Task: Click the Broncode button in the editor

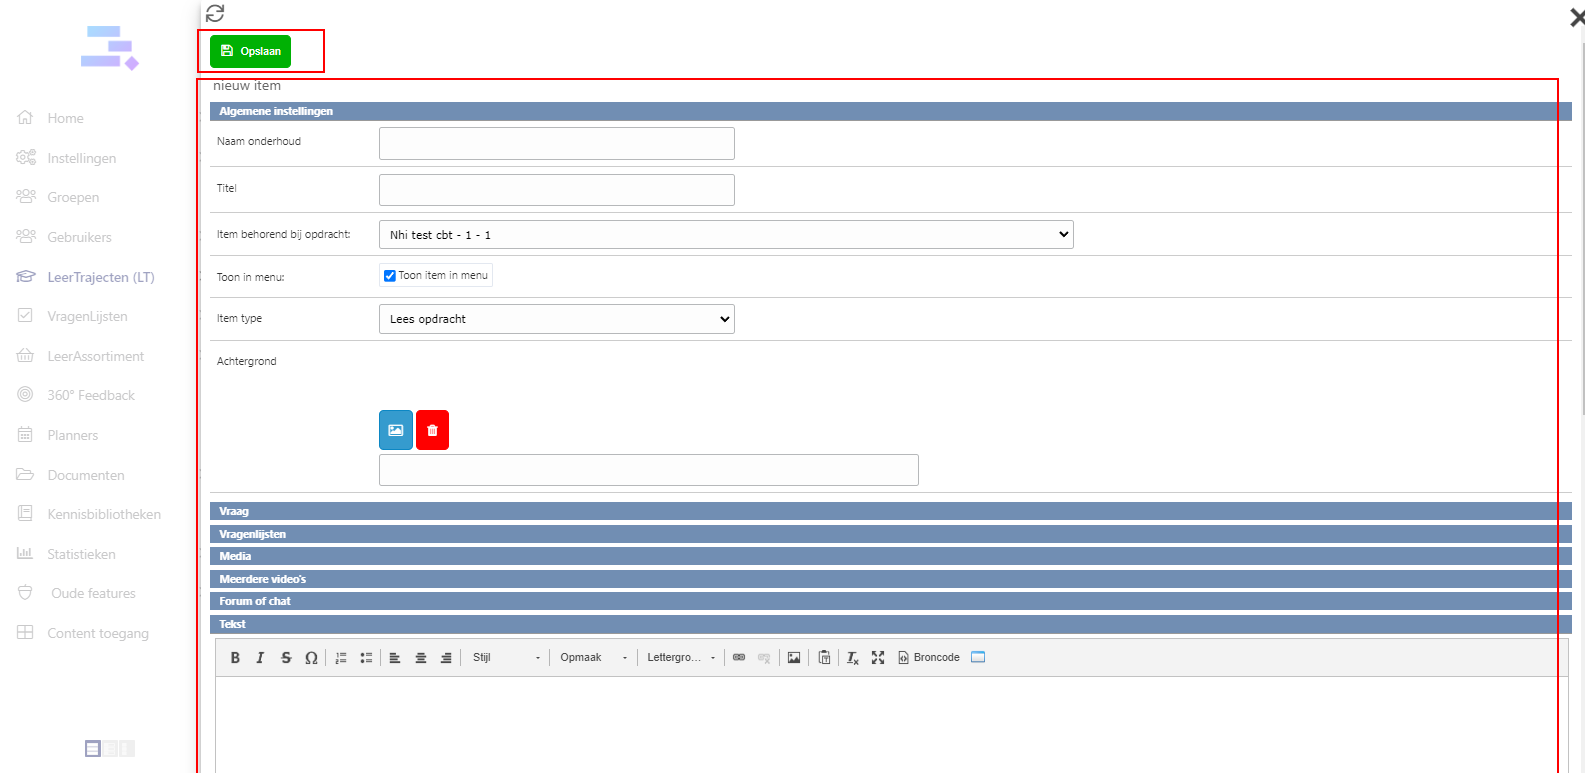Action: pos(929,658)
